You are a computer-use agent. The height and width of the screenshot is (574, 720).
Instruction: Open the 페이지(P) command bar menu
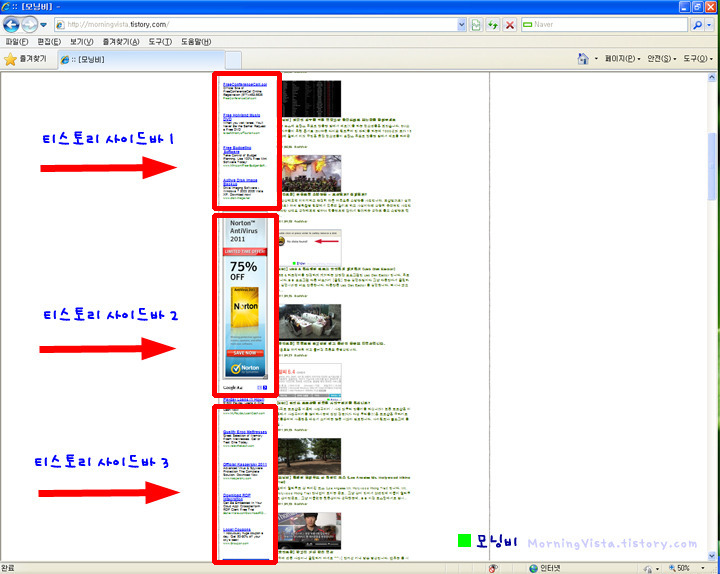click(x=622, y=59)
